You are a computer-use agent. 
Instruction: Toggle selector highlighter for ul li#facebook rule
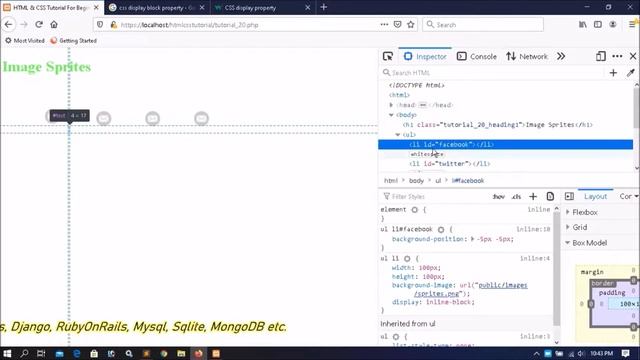tap(441, 229)
